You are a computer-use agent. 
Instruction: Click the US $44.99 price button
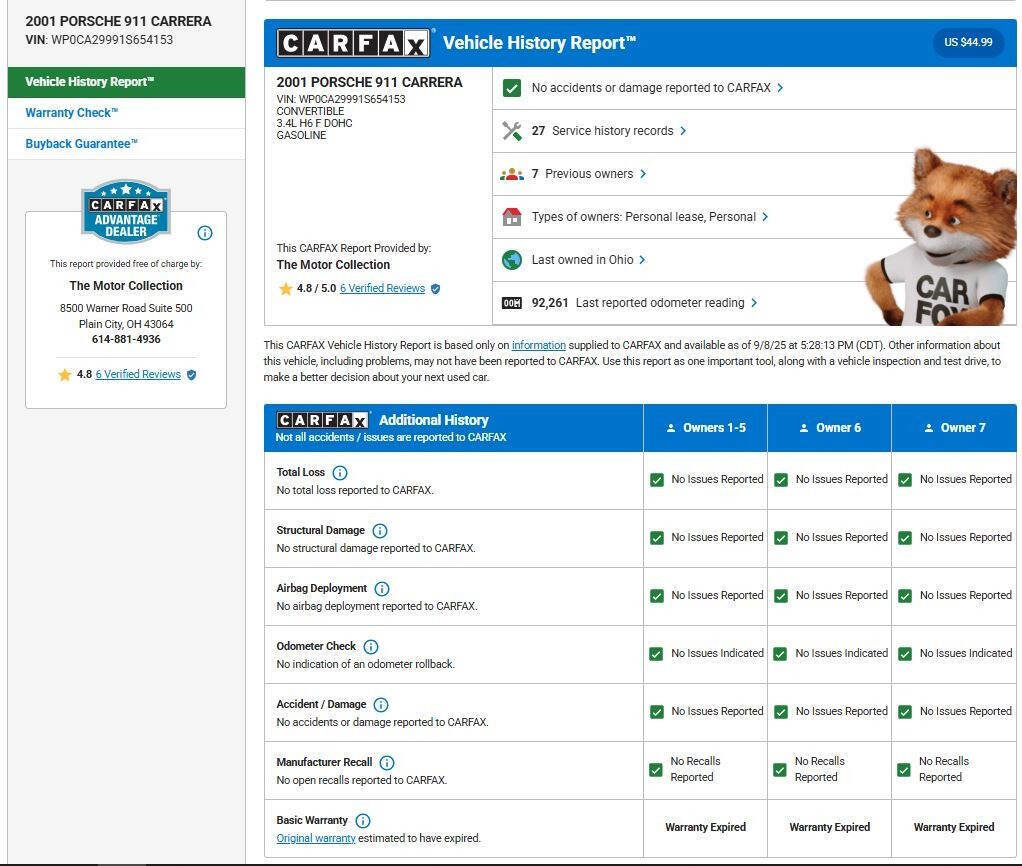(968, 43)
